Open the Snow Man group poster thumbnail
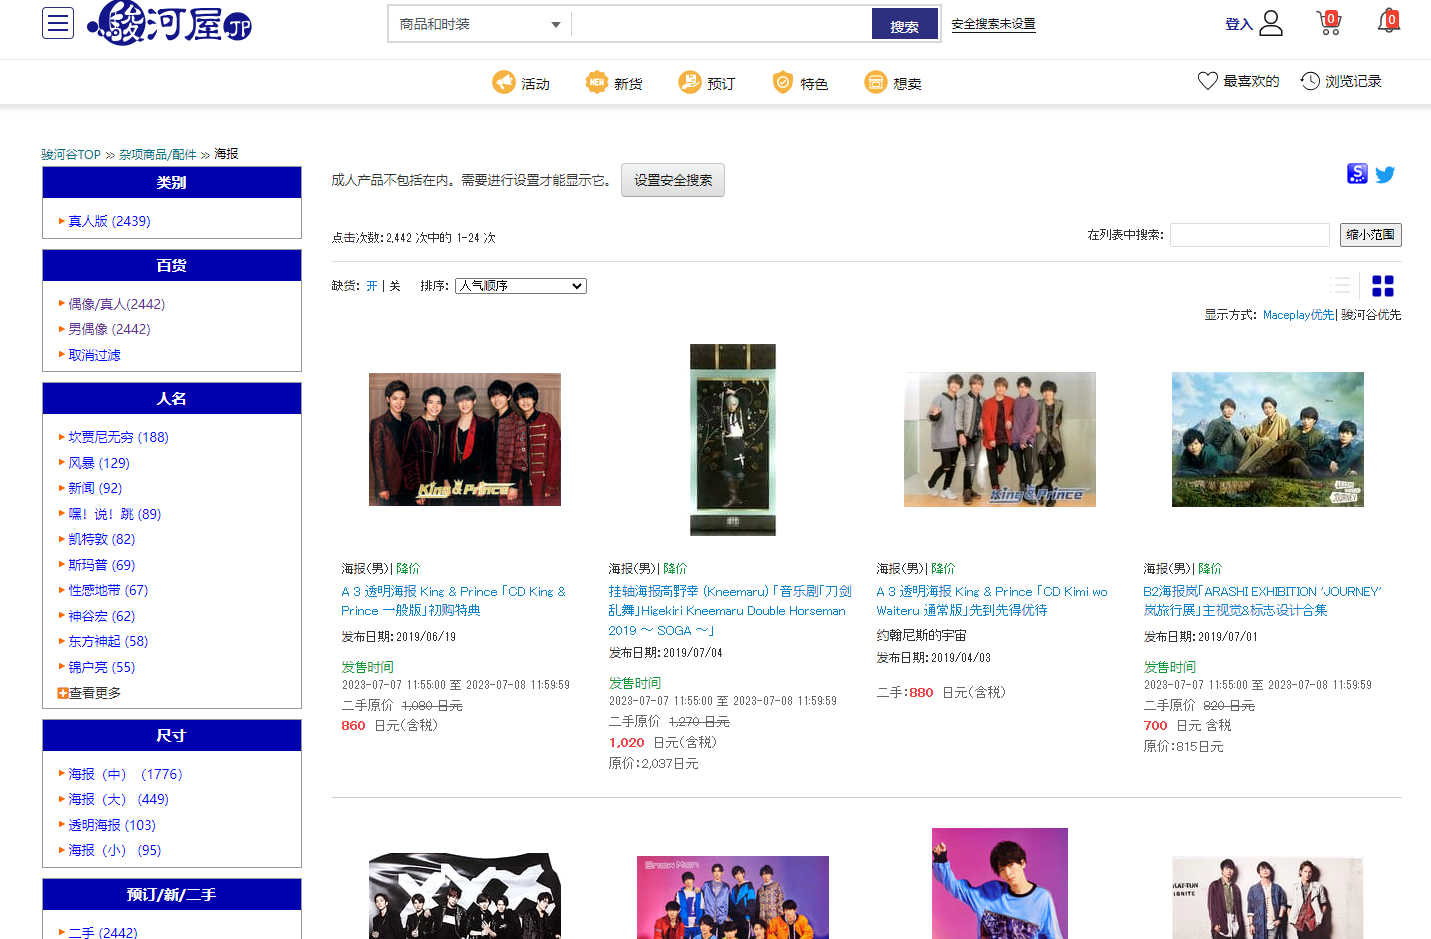The image size is (1431, 939). coord(733,897)
